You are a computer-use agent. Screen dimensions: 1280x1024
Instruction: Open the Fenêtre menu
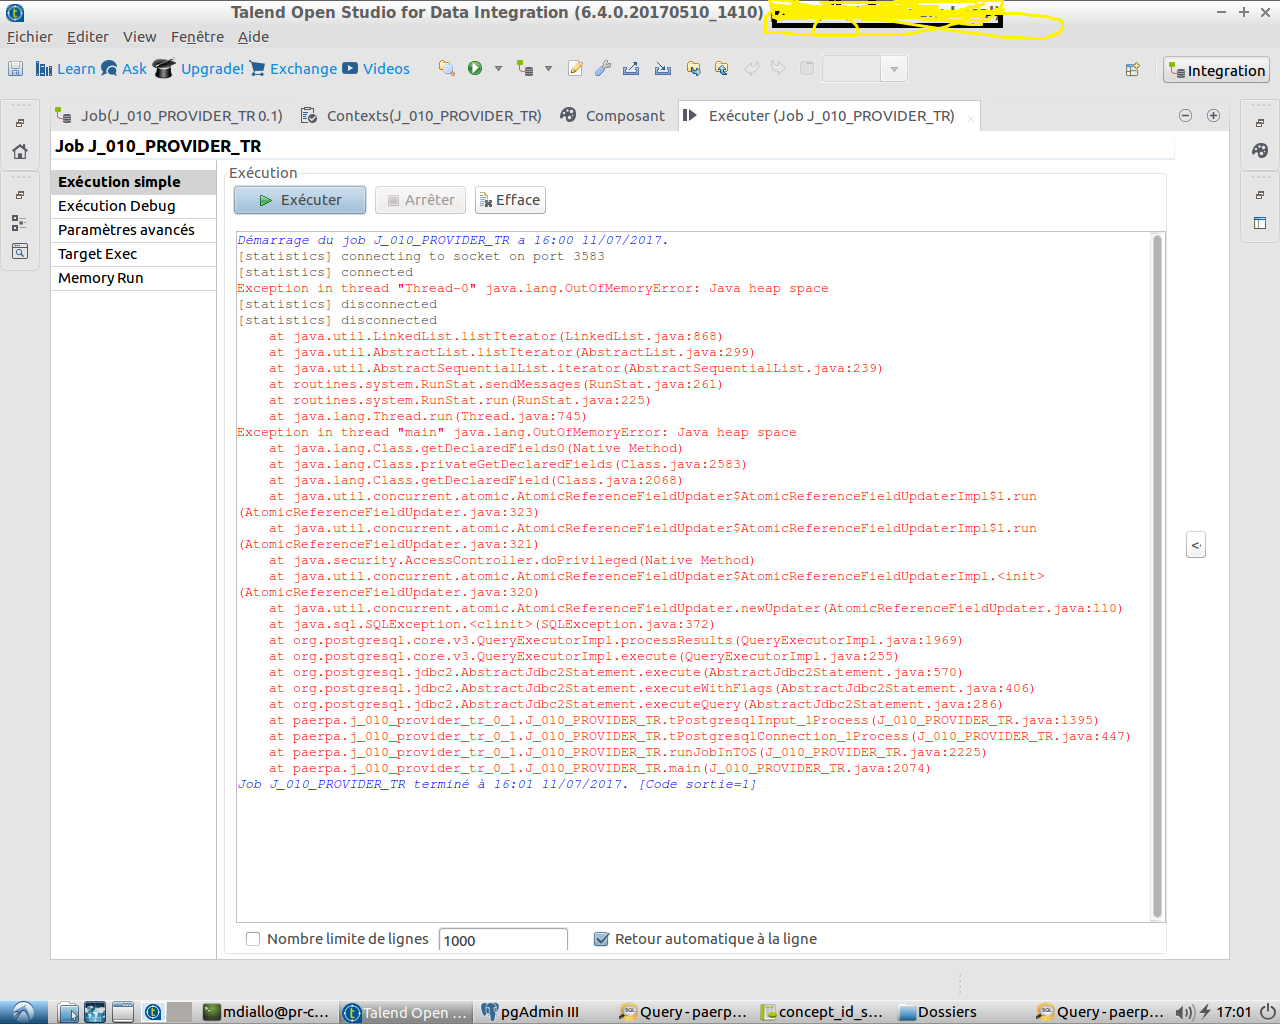pos(197,37)
